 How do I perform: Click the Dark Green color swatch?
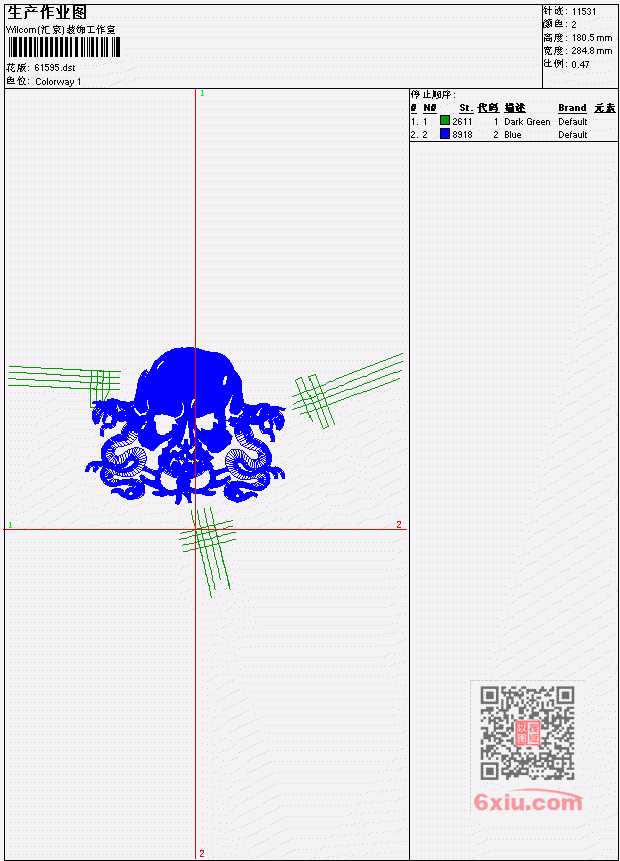pyautogui.click(x=445, y=120)
